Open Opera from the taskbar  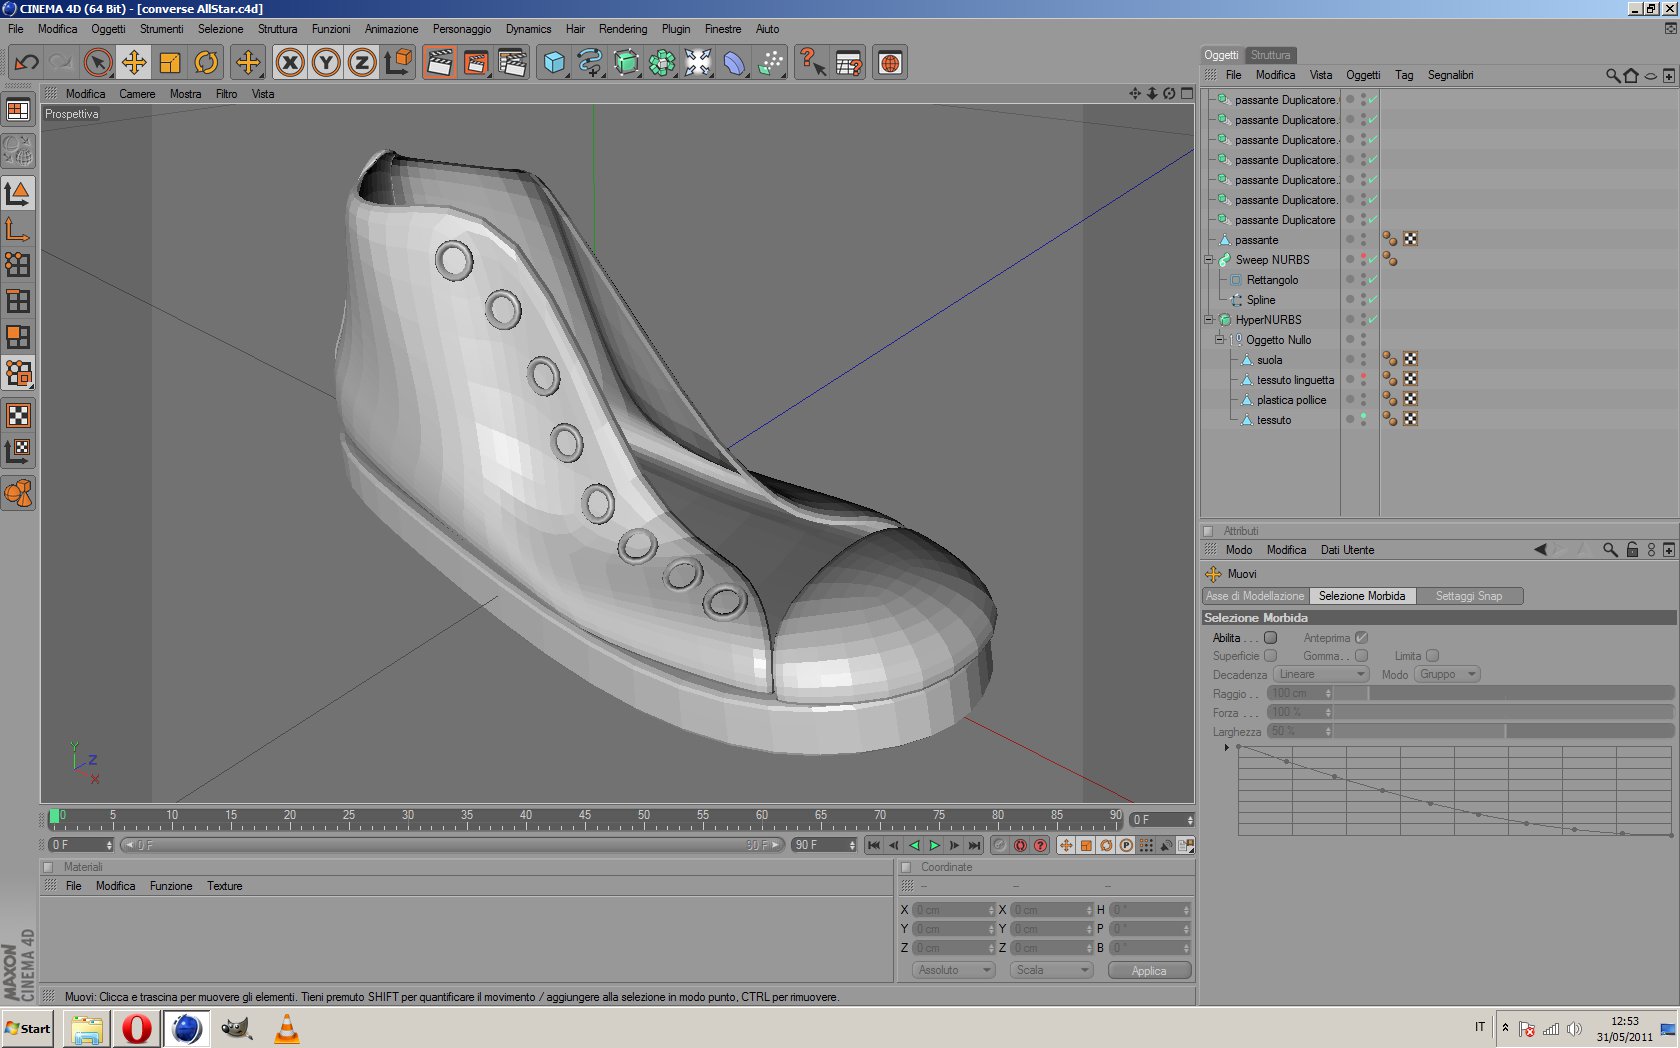point(137,1028)
